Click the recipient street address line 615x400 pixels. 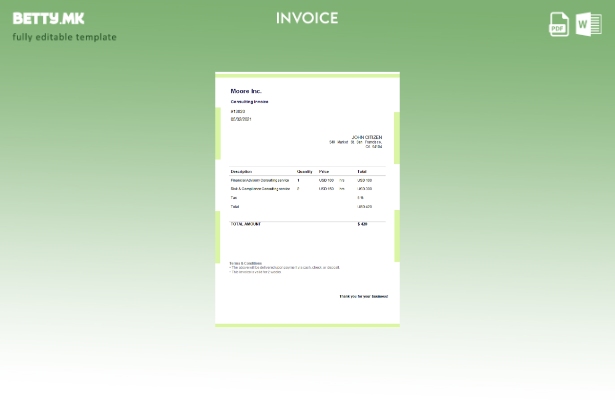tap(355, 142)
